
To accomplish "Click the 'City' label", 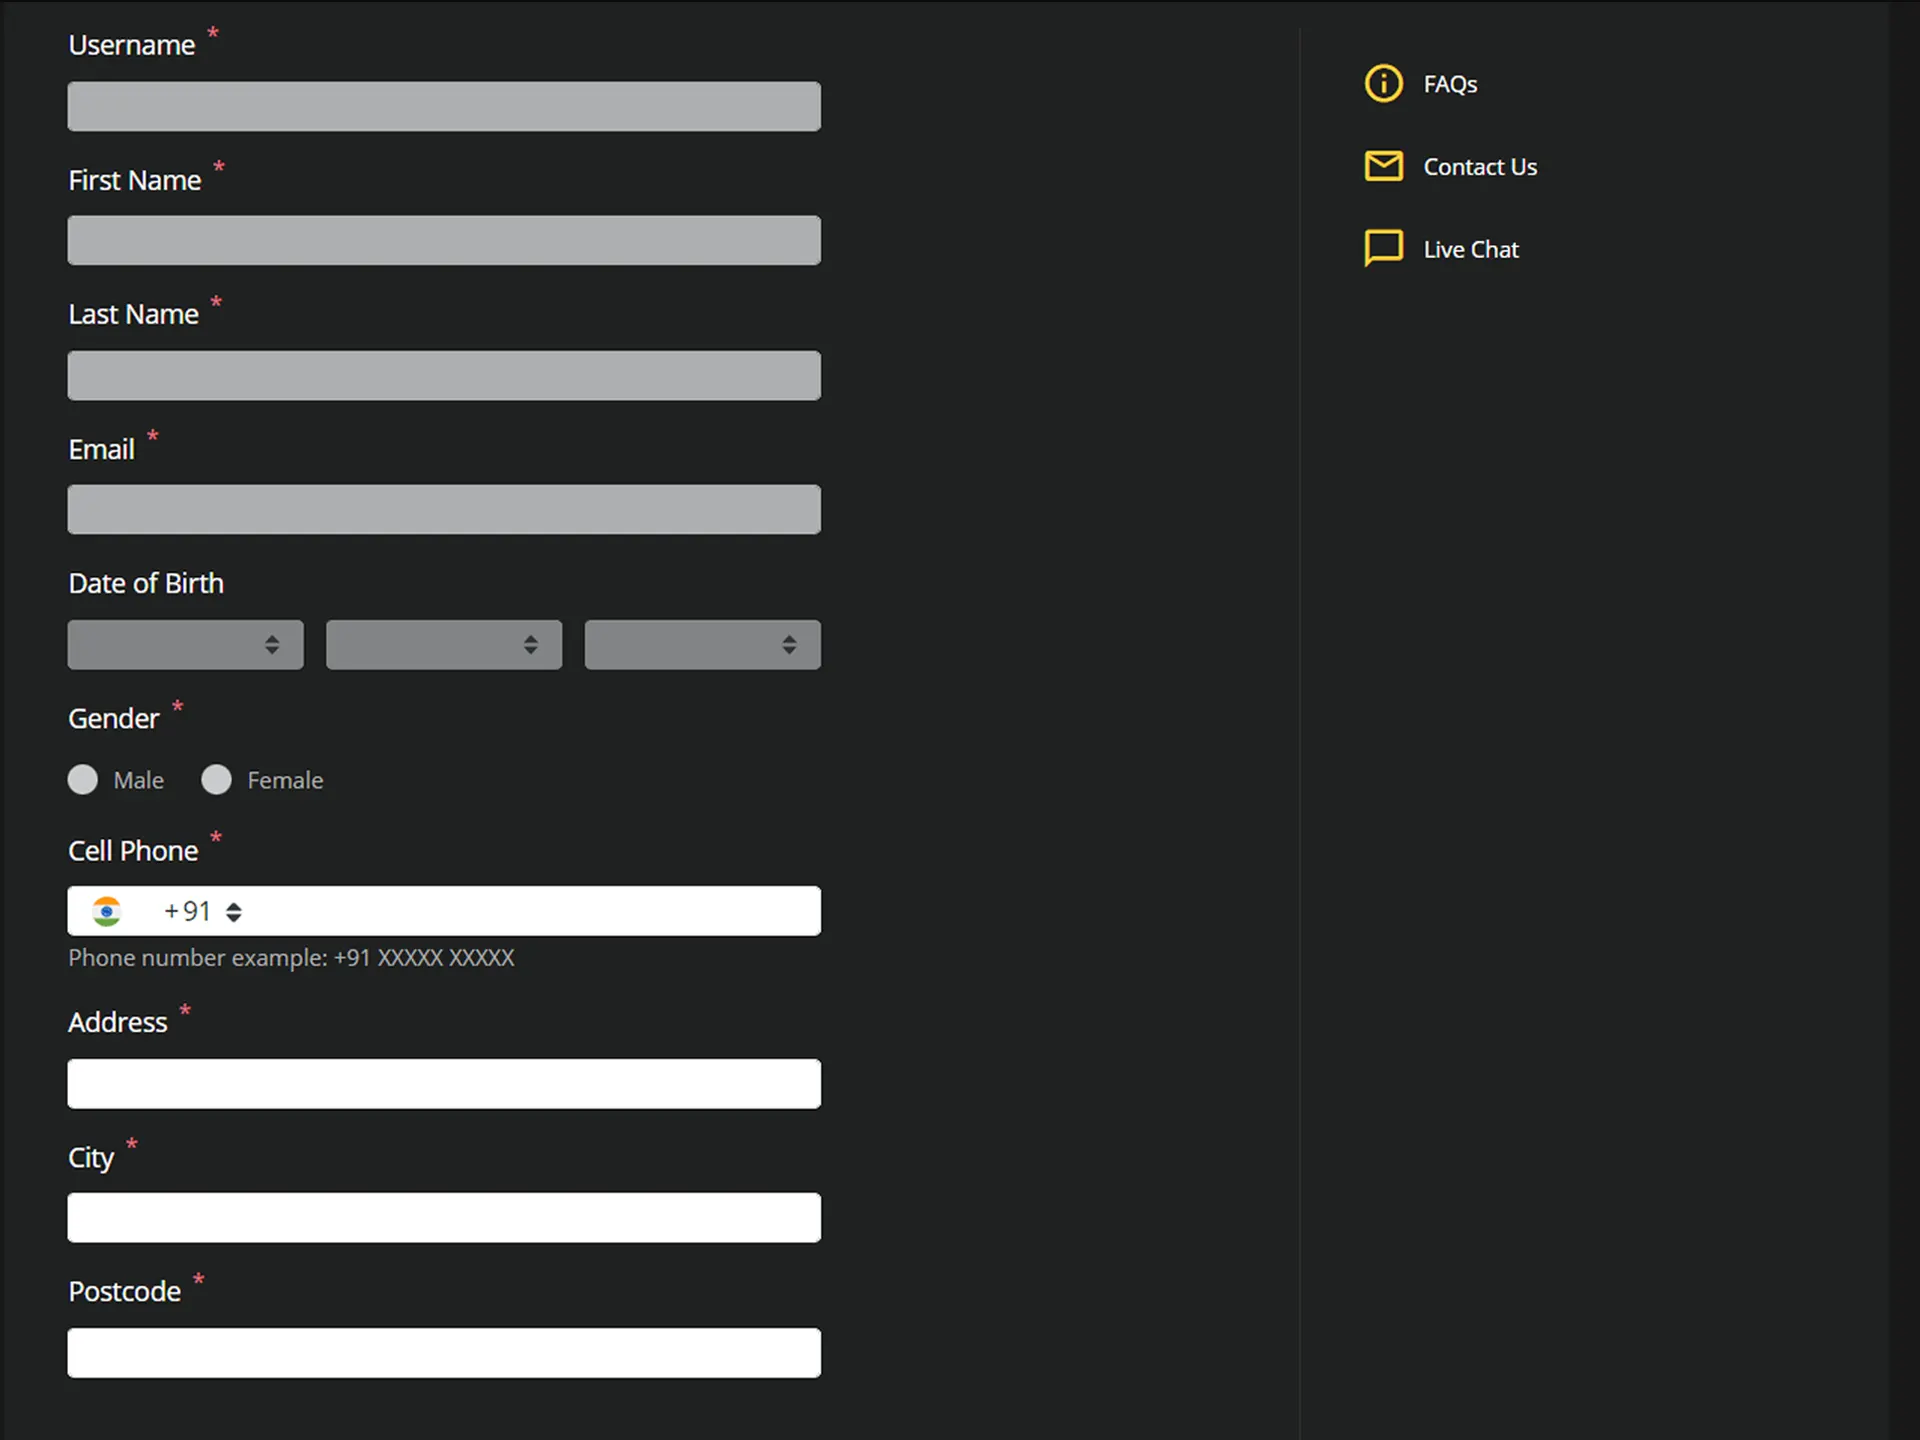I will point(91,1158).
